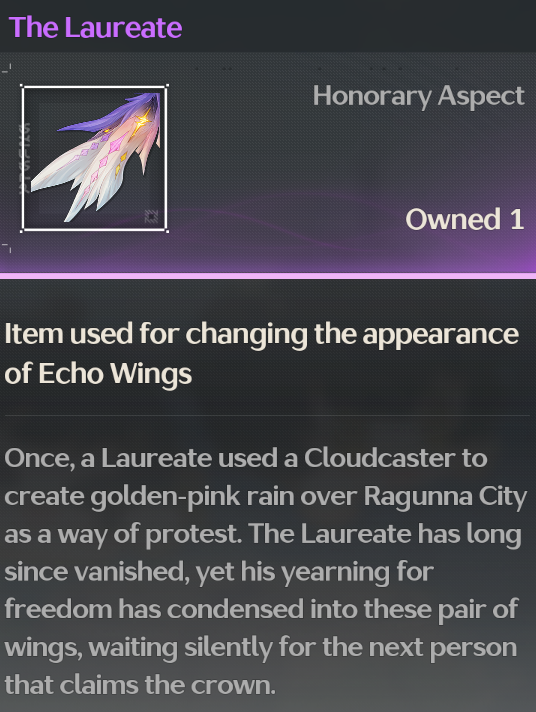Click the corner bracket mark below the thumbnail
The width and height of the screenshot is (536, 712).
(x=7, y=247)
